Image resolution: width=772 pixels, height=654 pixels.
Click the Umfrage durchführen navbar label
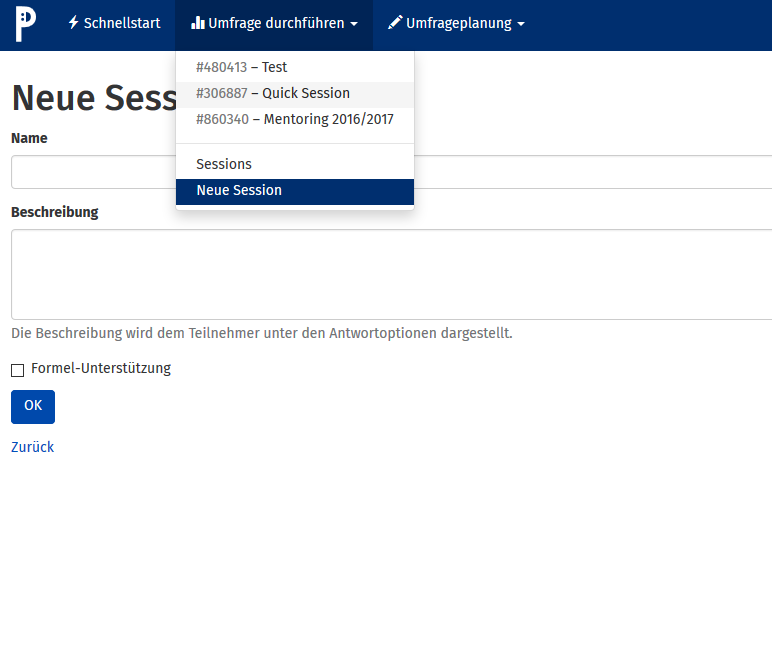[276, 23]
